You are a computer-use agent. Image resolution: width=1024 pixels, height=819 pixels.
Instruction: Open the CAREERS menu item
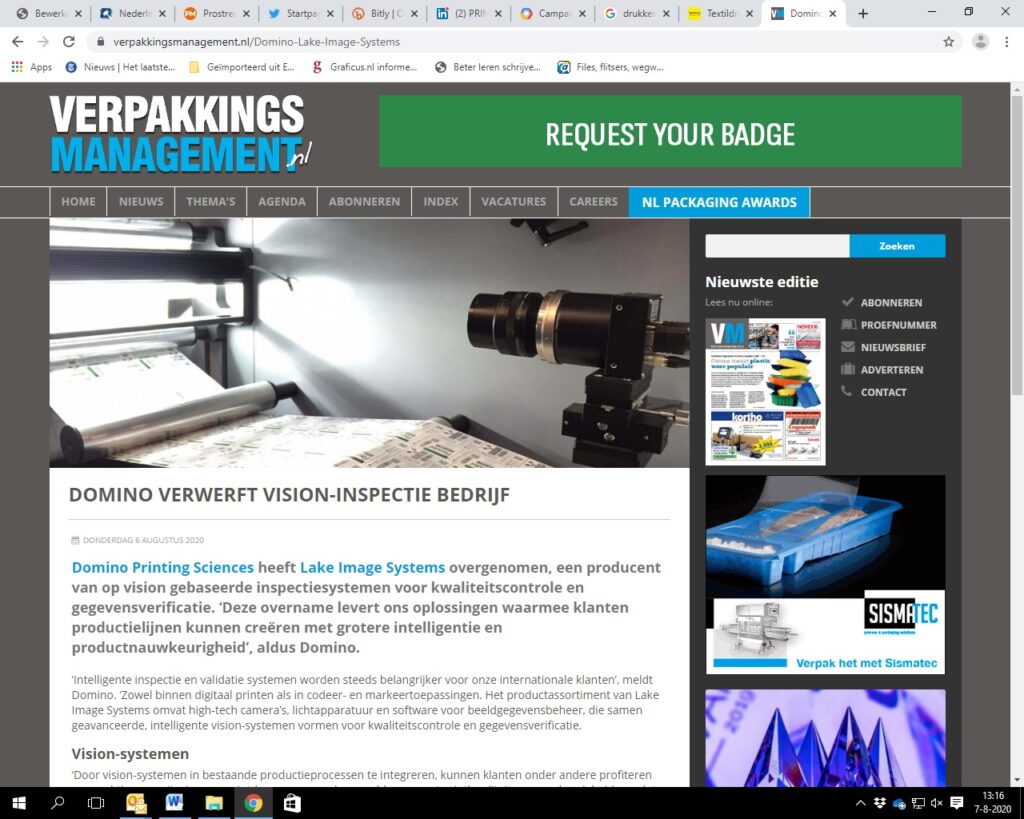click(x=593, y=202)
